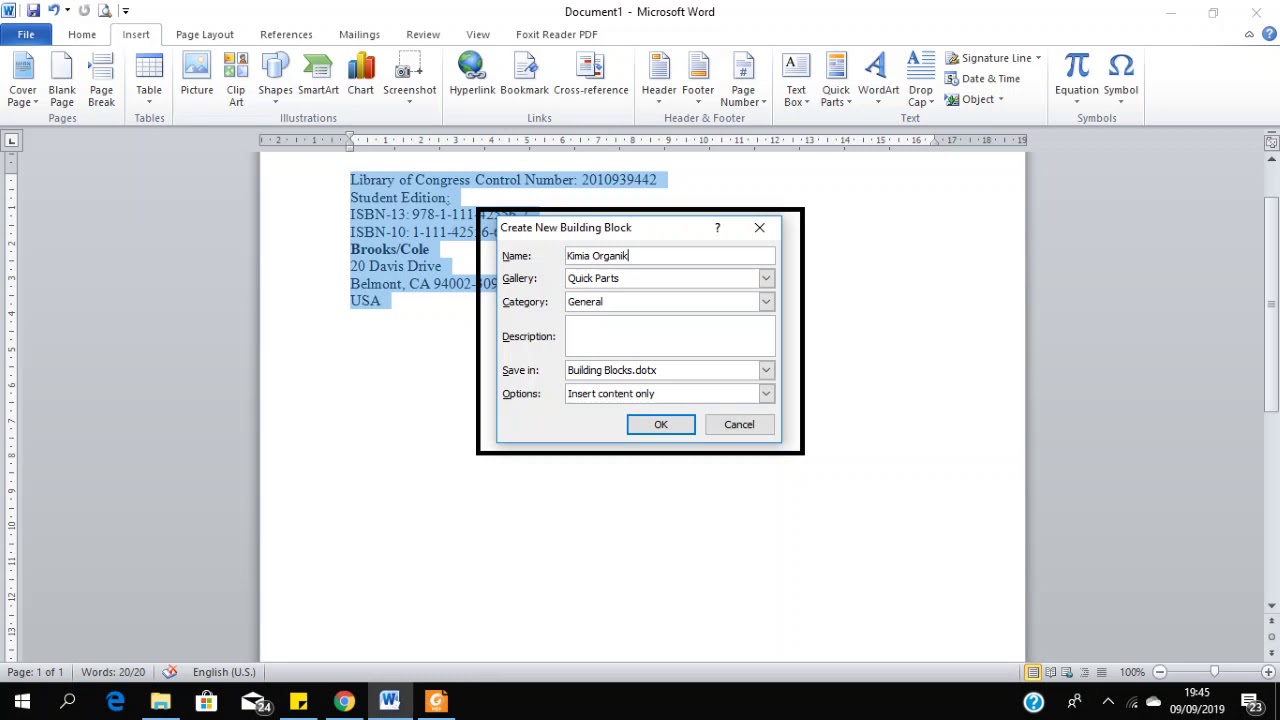Insert a Text Box
This screenshot has width=1280, height=720.
point(796,80)
